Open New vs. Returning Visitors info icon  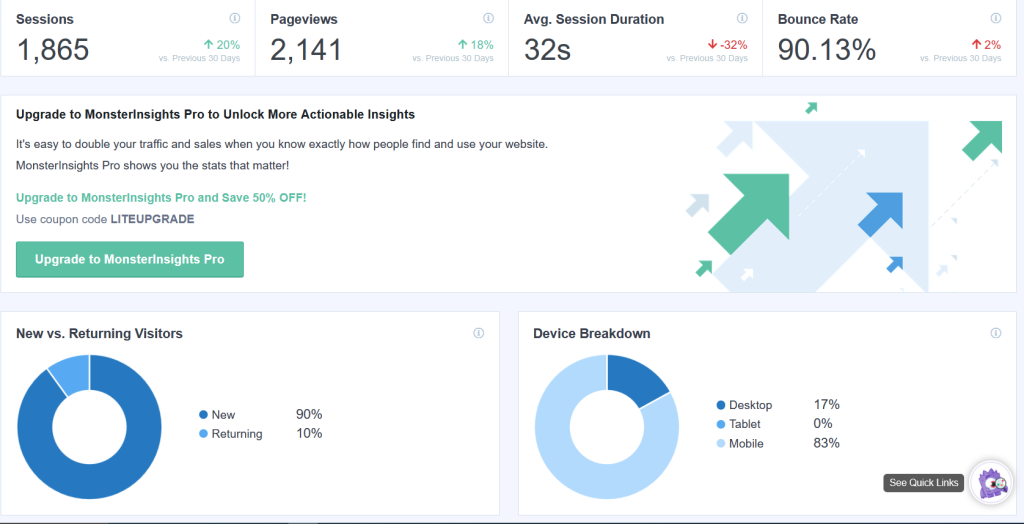479,333
